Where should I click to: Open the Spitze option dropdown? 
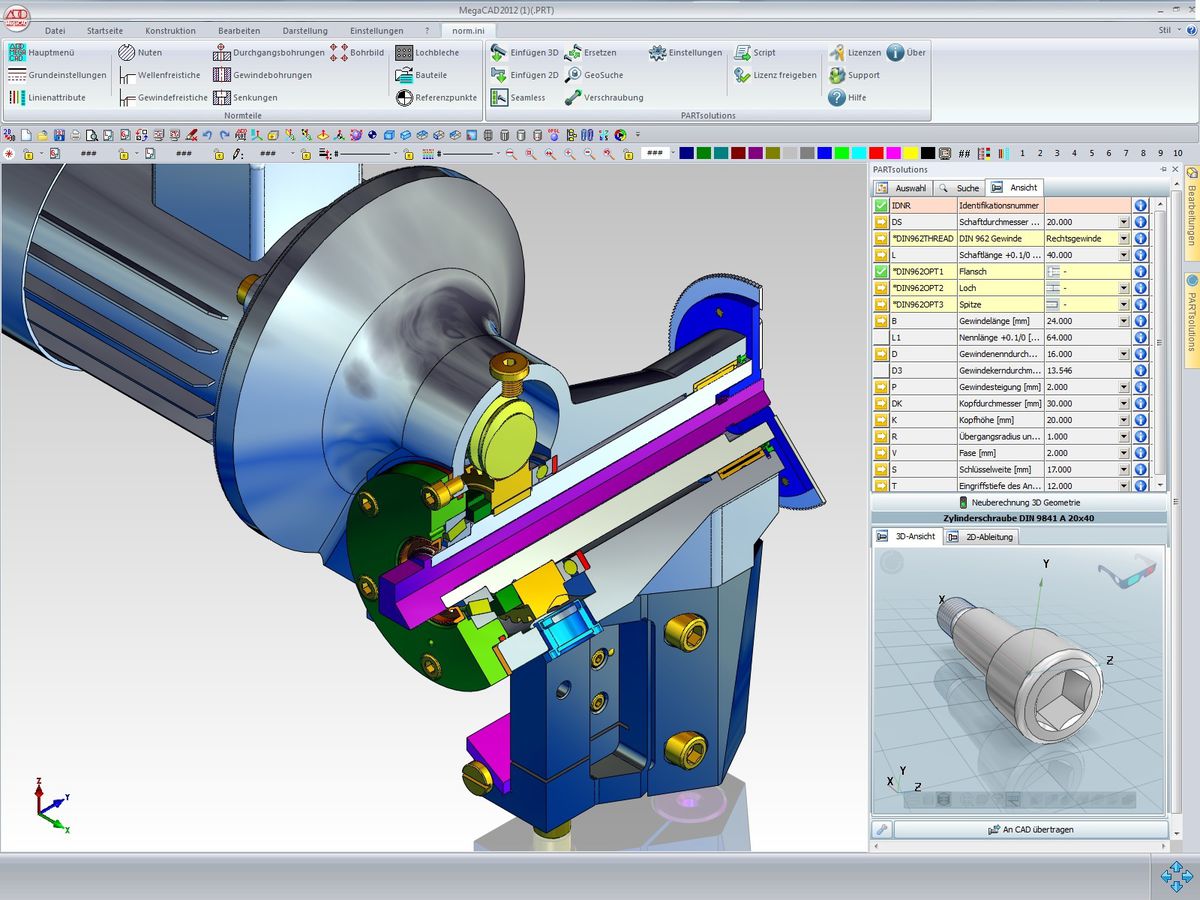click(x=1124, y=304)
